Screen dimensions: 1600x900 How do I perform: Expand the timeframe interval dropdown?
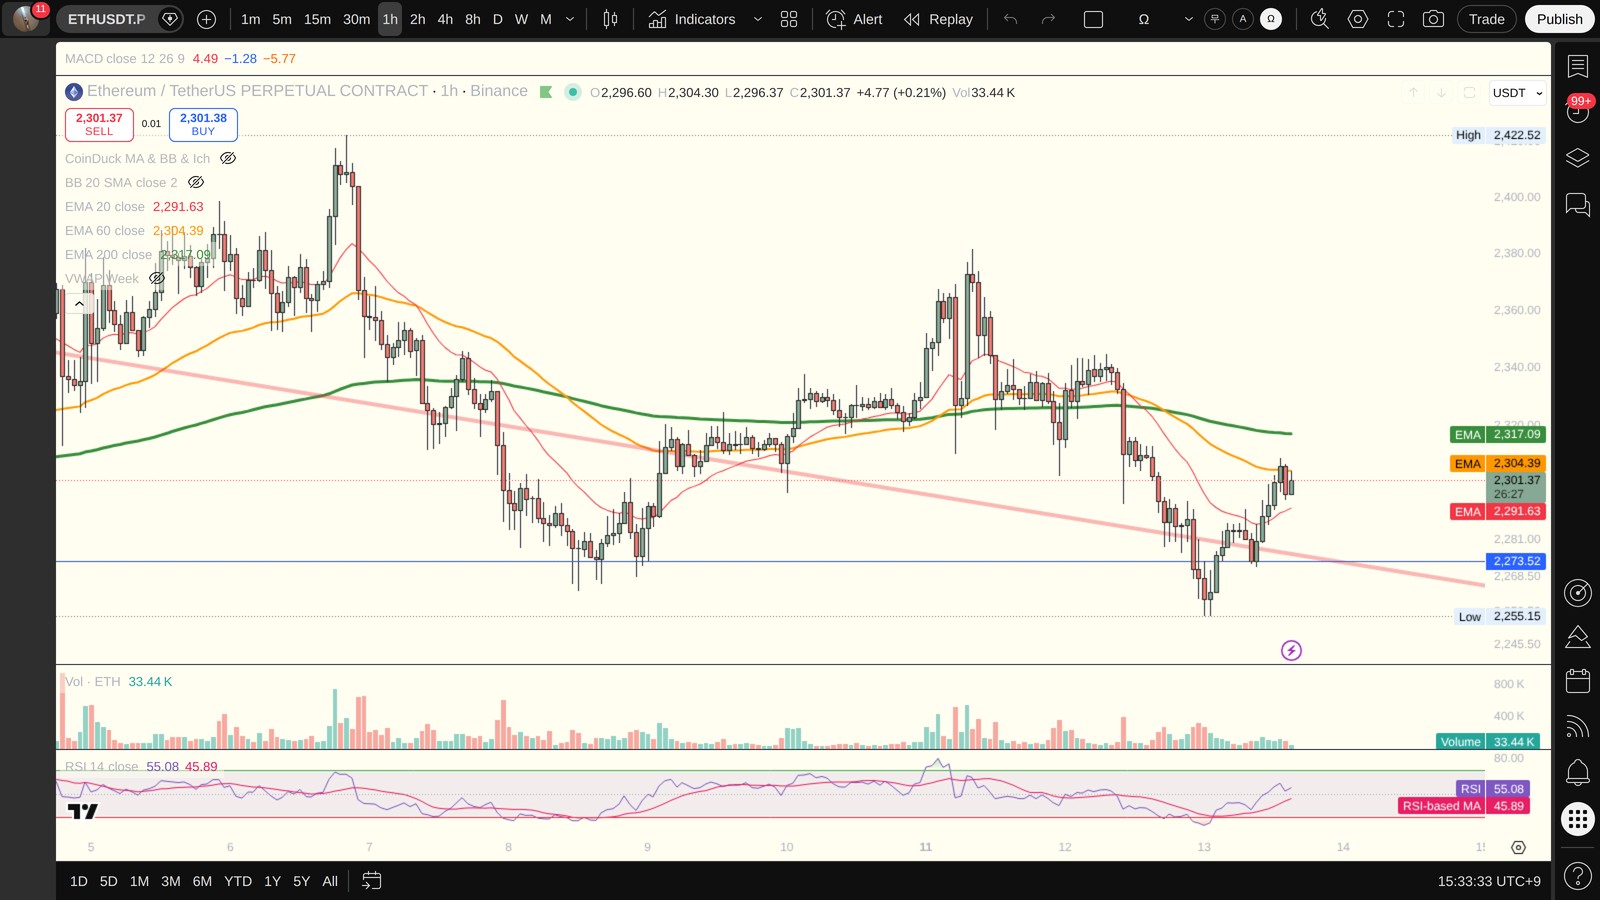pos(570,19)
